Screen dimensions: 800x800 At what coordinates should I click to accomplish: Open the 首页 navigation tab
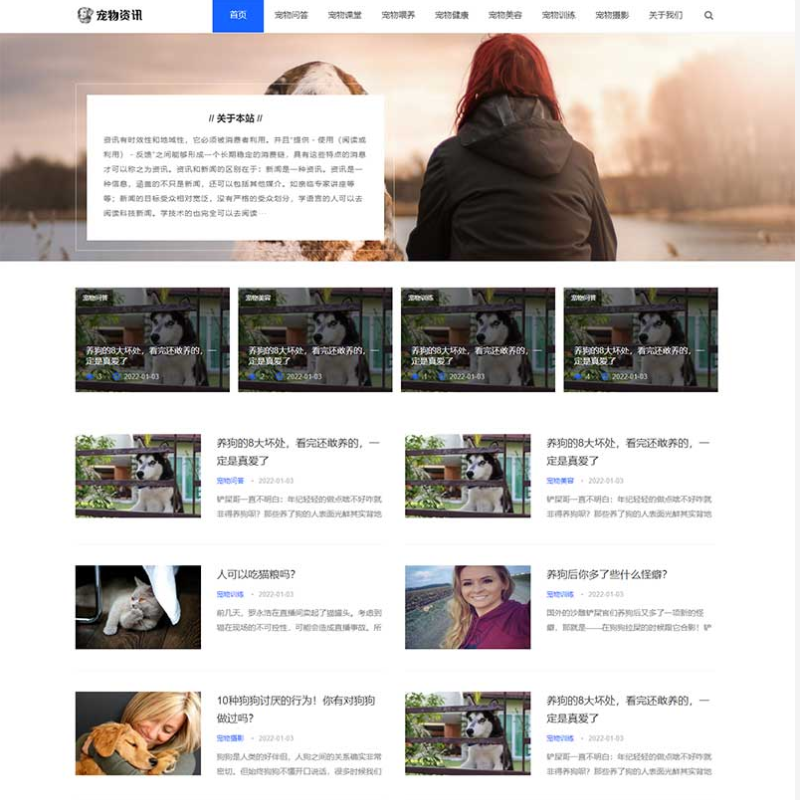pos(238,16)
